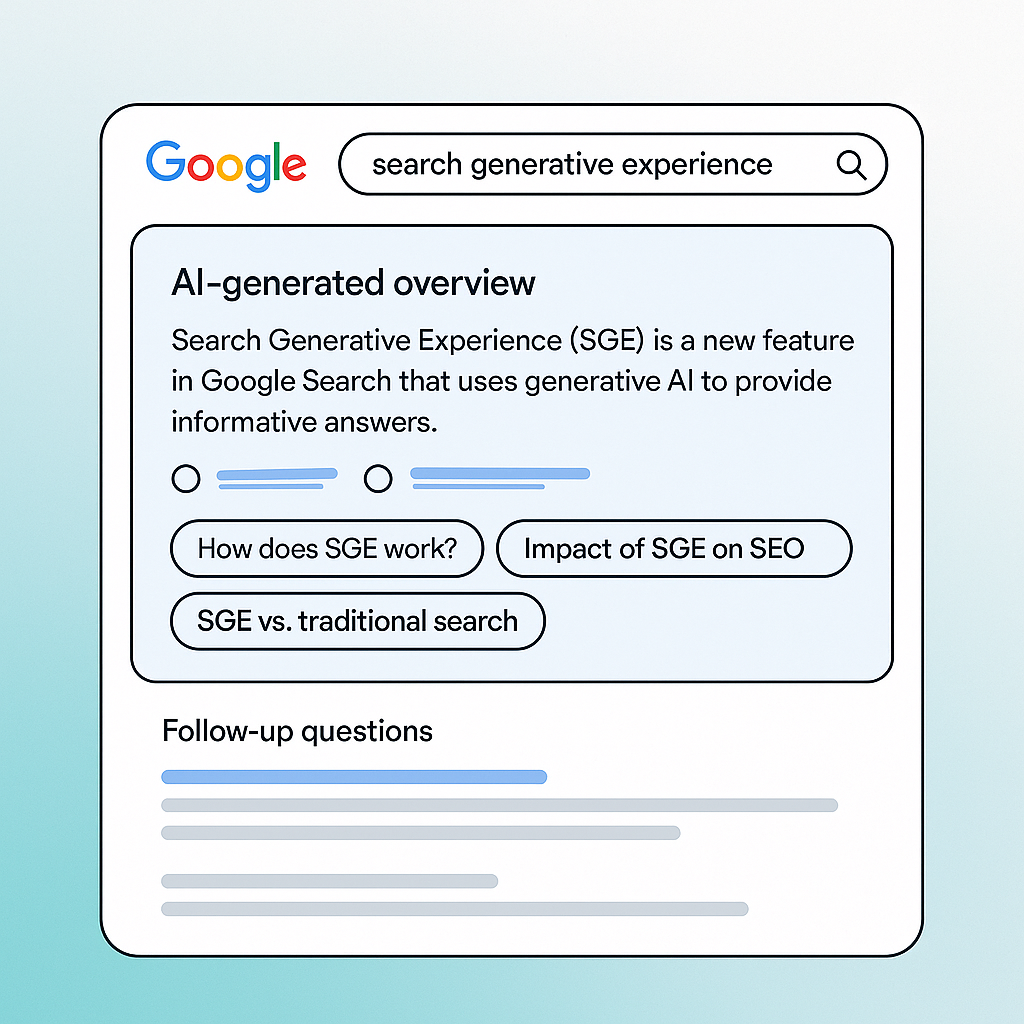Click the second gray placeholder line under follow-up
The width and height of the screenshot is (1024, 1024).
(x=421, y=833)
